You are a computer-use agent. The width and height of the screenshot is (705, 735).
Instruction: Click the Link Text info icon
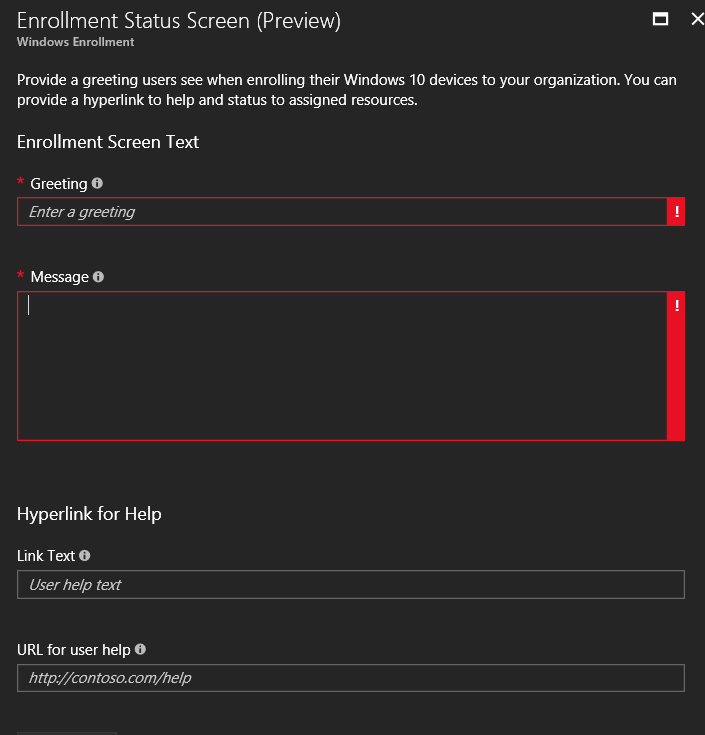[x=84, y=556]
